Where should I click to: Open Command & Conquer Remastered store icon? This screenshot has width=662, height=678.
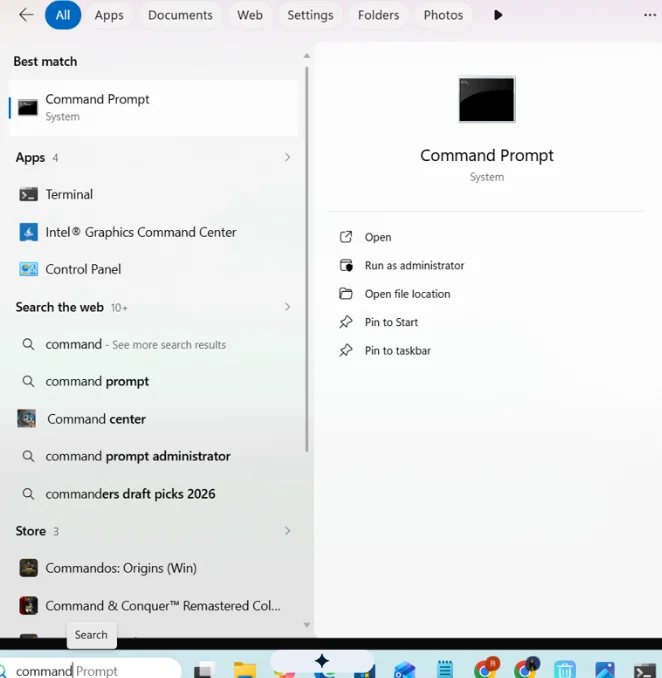29,605
